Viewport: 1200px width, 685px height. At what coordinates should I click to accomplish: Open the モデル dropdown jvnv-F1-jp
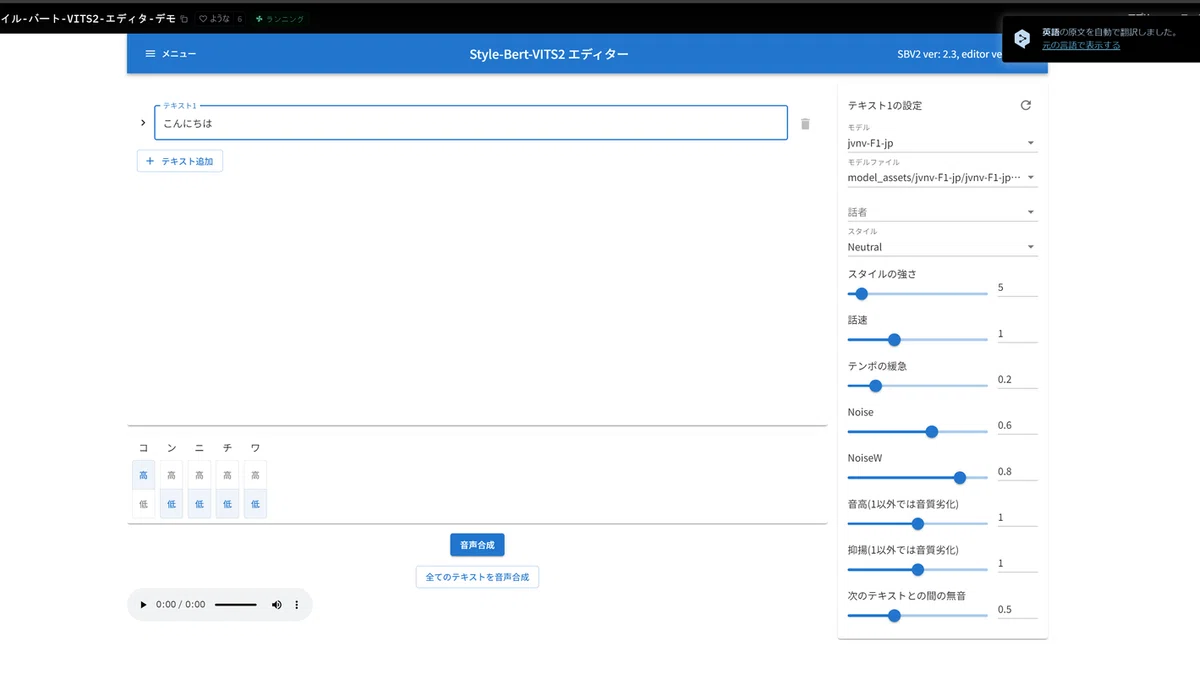coord(942,143)
